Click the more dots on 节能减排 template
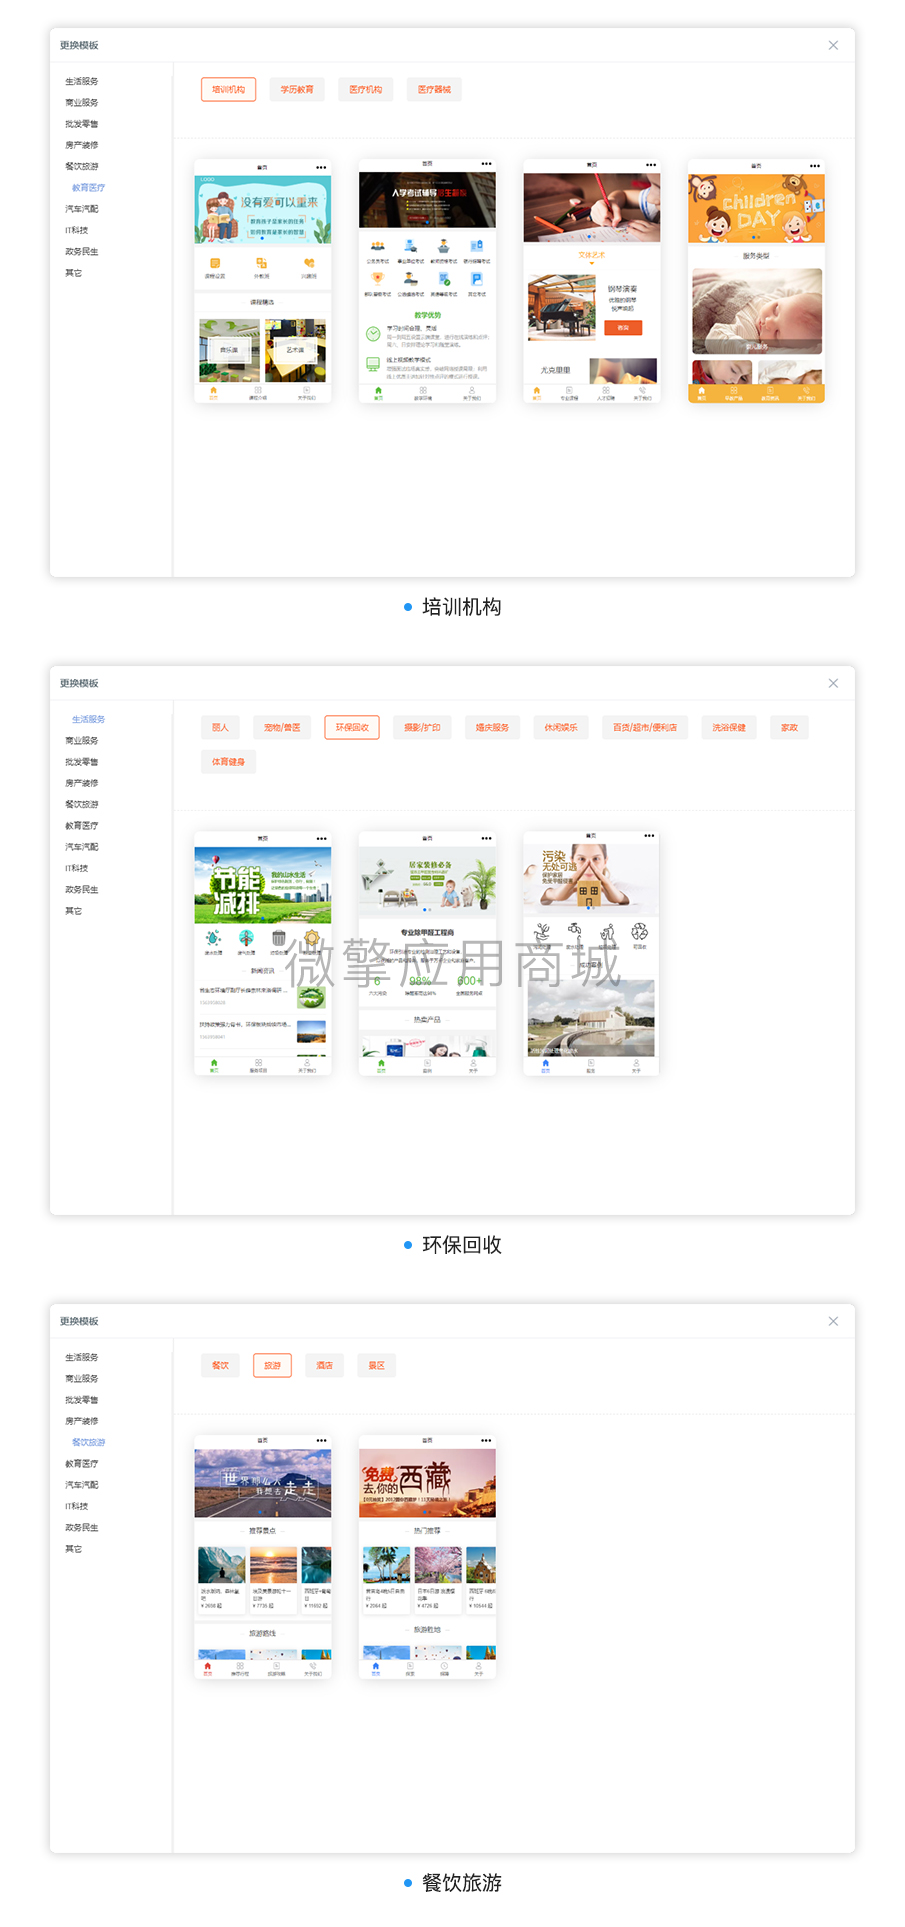Viewport: 905px width, 1927px height. (321, 839)
